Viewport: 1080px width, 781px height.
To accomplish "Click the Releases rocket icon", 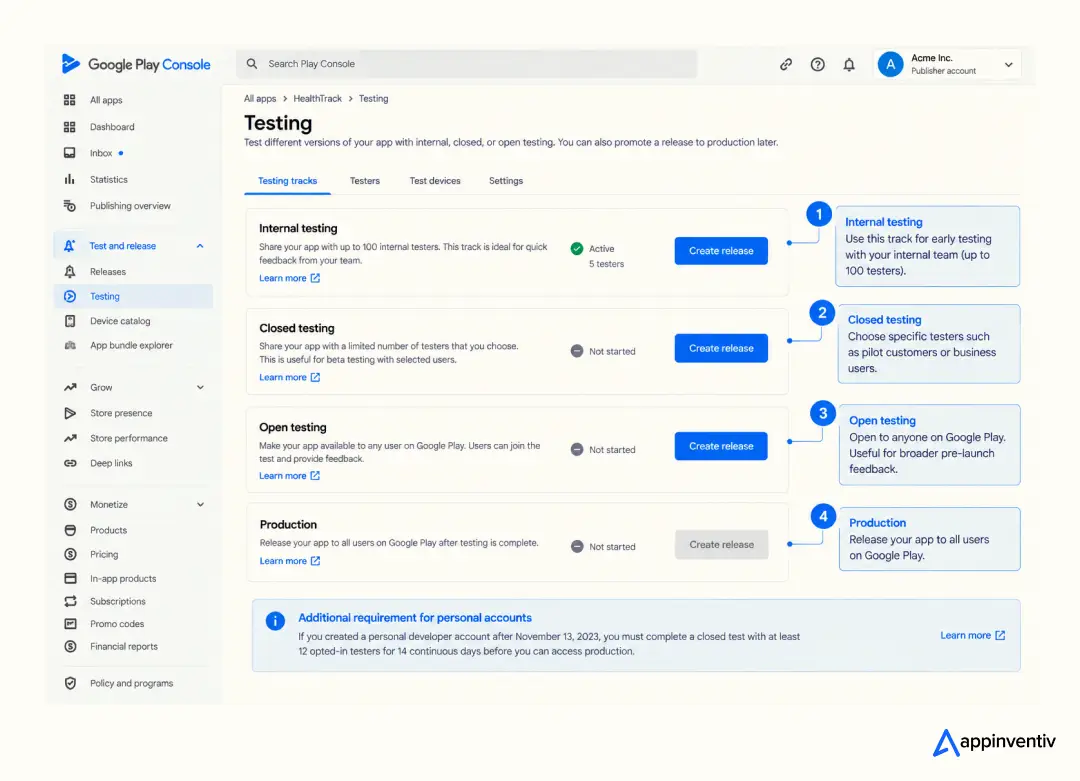I will (70, 271).
